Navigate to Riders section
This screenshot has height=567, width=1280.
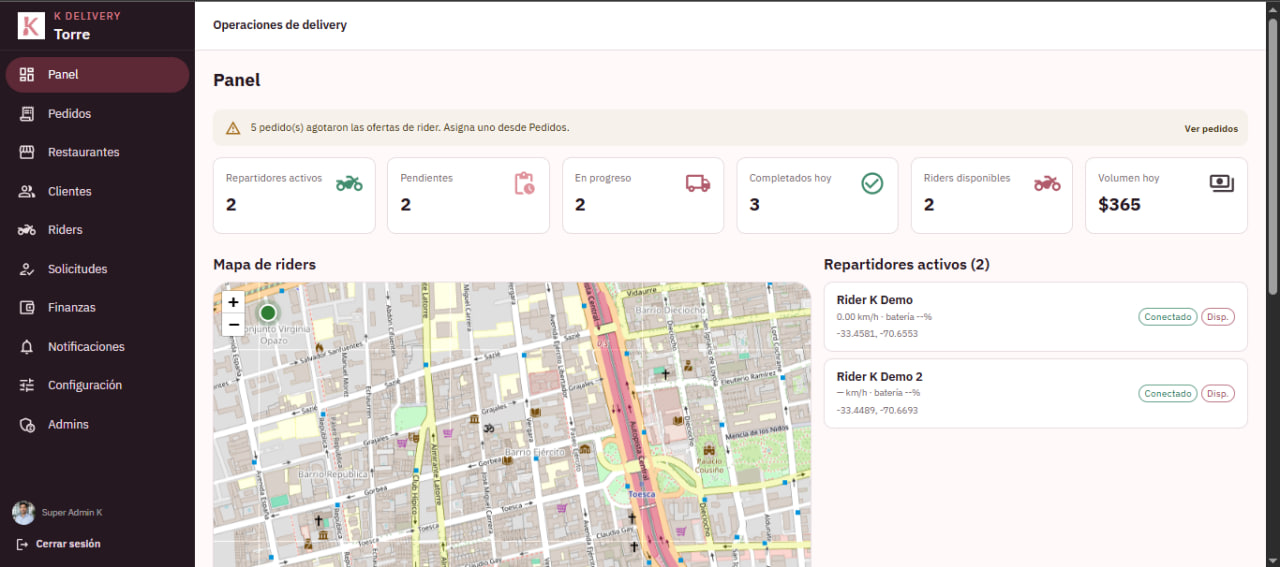[97, 230]
